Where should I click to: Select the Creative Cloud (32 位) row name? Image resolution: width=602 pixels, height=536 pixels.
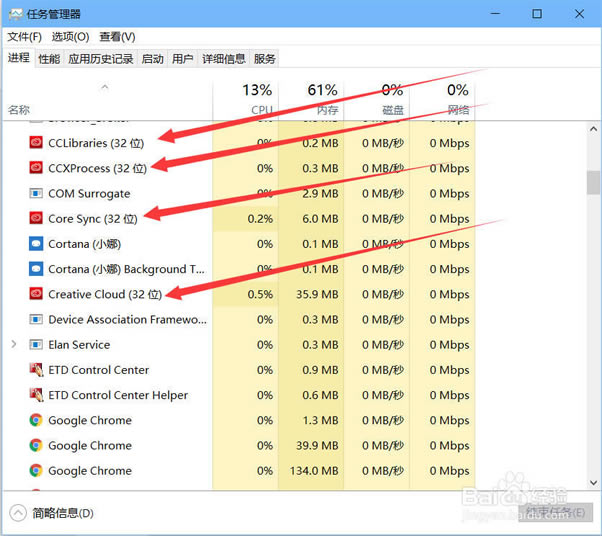coord(105,294)
